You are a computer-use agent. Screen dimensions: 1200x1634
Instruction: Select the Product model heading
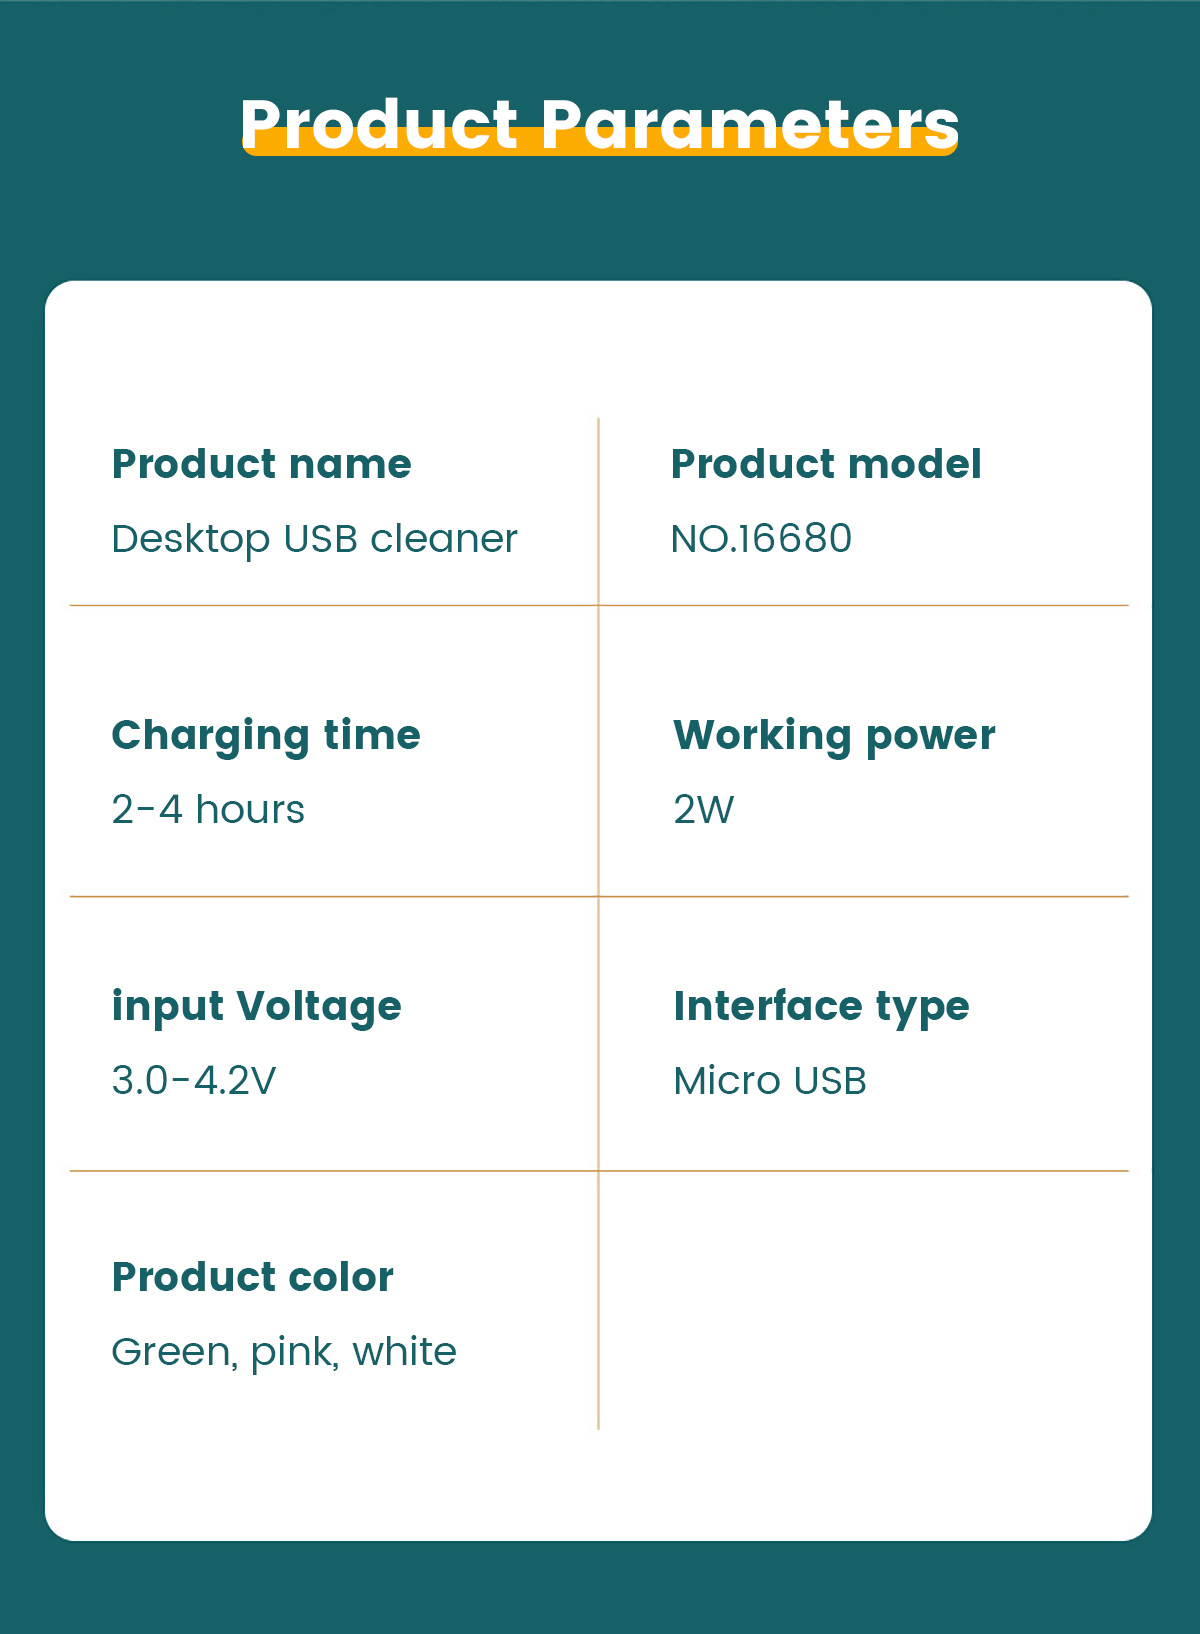826,464
